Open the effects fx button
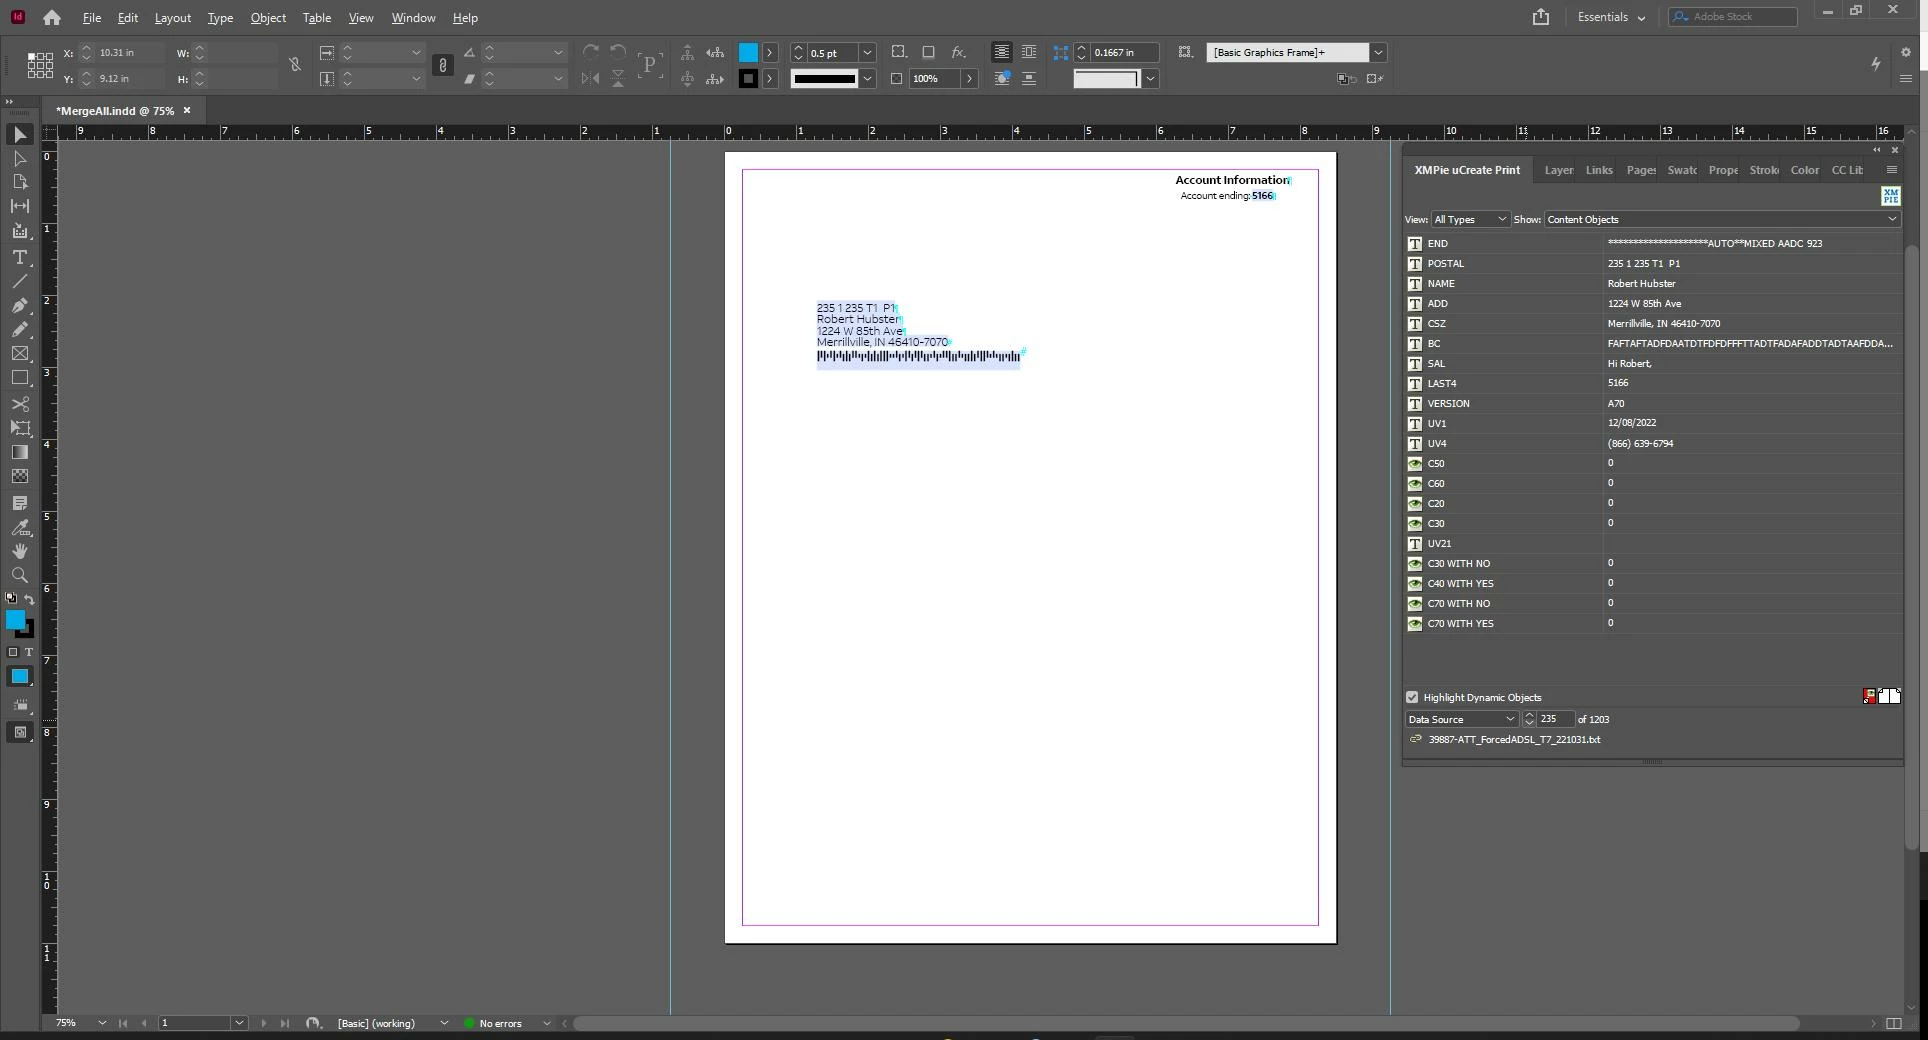1928x1040 pixels. tap(958, 52)
